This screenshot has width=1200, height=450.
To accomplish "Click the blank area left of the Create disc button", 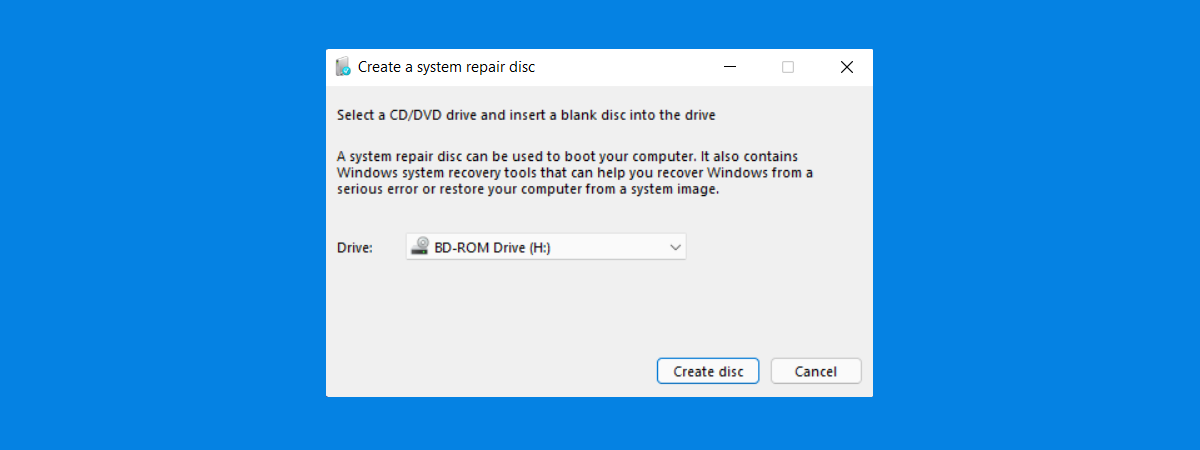I will click(x=490, y=371).
